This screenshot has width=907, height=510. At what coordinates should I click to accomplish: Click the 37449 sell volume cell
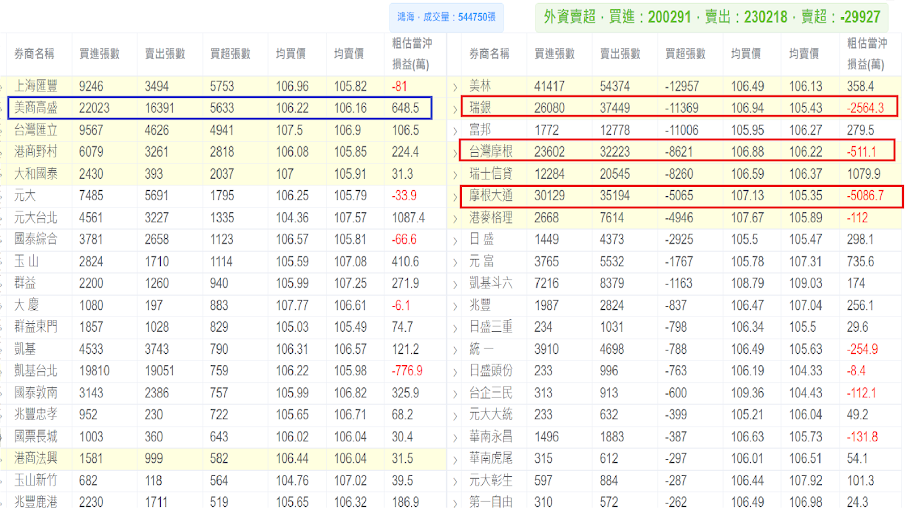[615, 108]
